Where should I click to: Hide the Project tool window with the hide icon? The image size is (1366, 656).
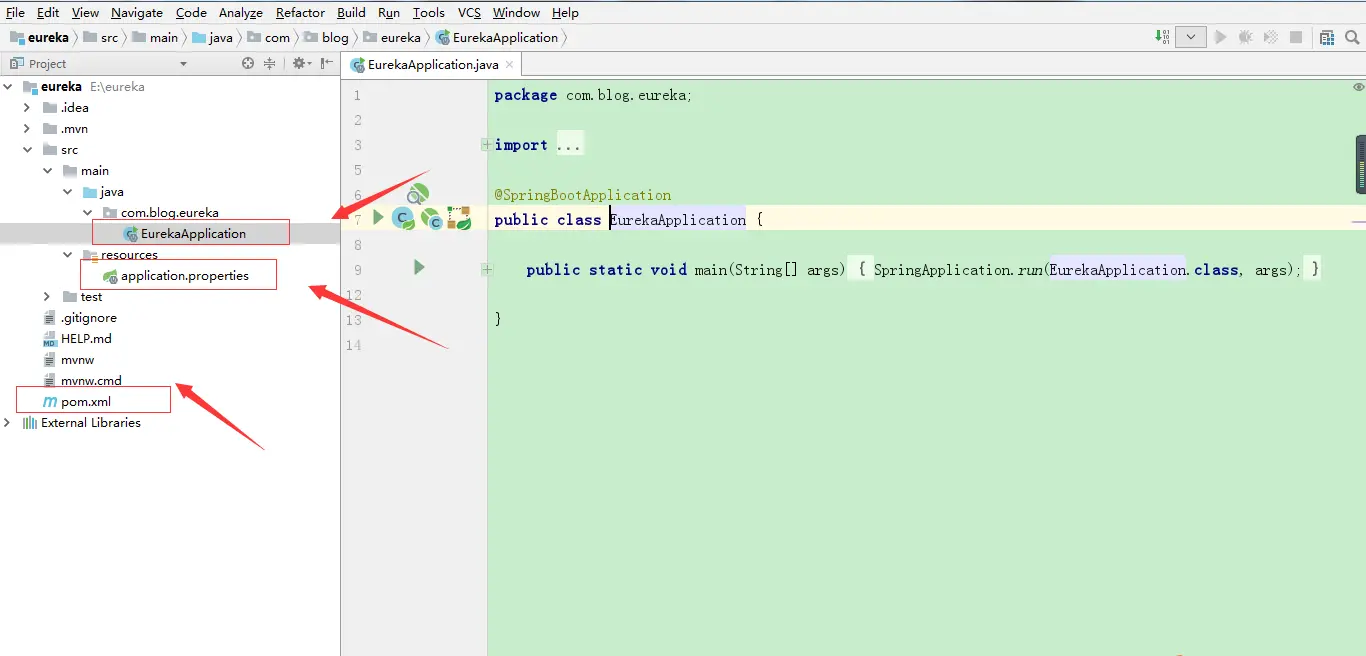(327, 63)
